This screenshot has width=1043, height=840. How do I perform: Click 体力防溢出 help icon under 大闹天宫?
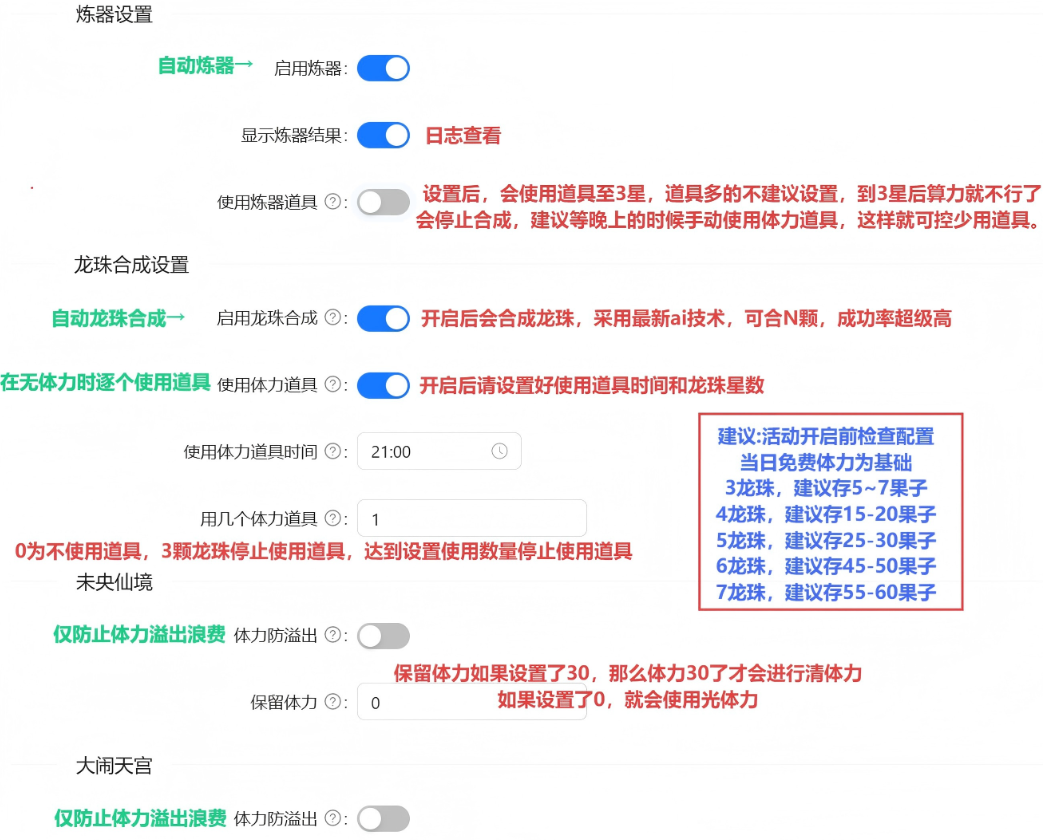[333, 819]
